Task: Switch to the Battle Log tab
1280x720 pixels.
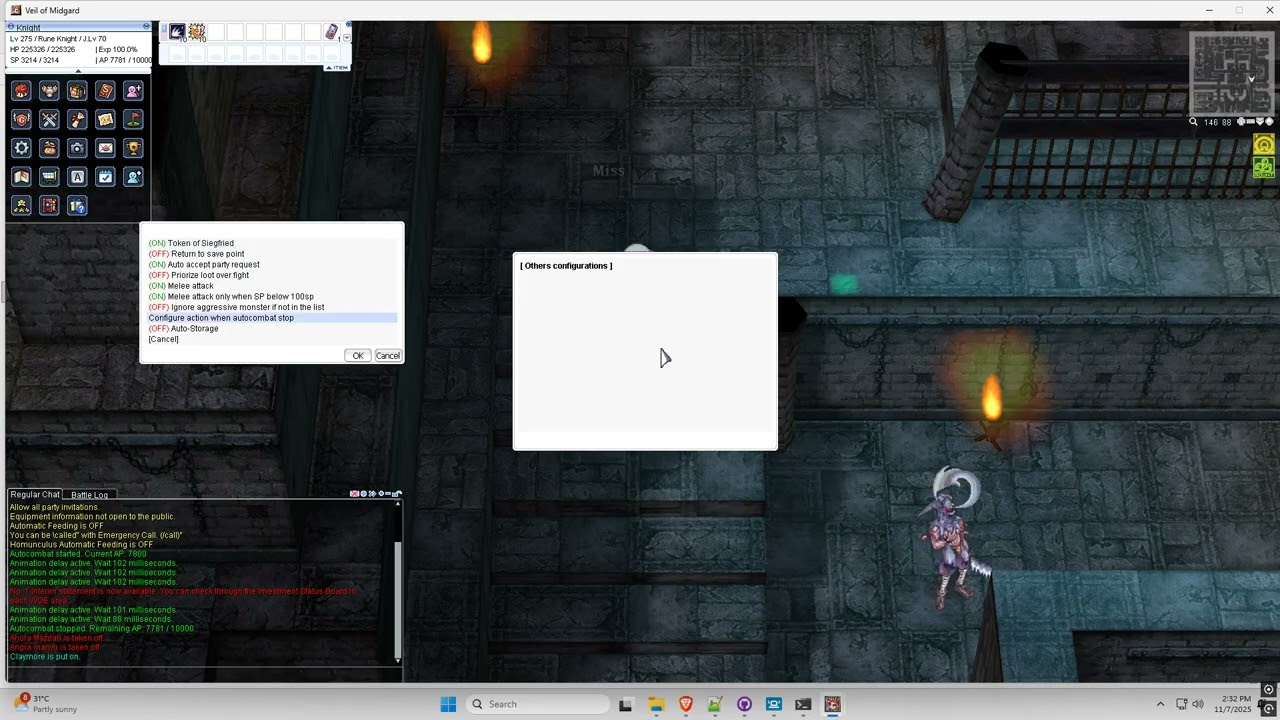Action: [x=89, y=495]
